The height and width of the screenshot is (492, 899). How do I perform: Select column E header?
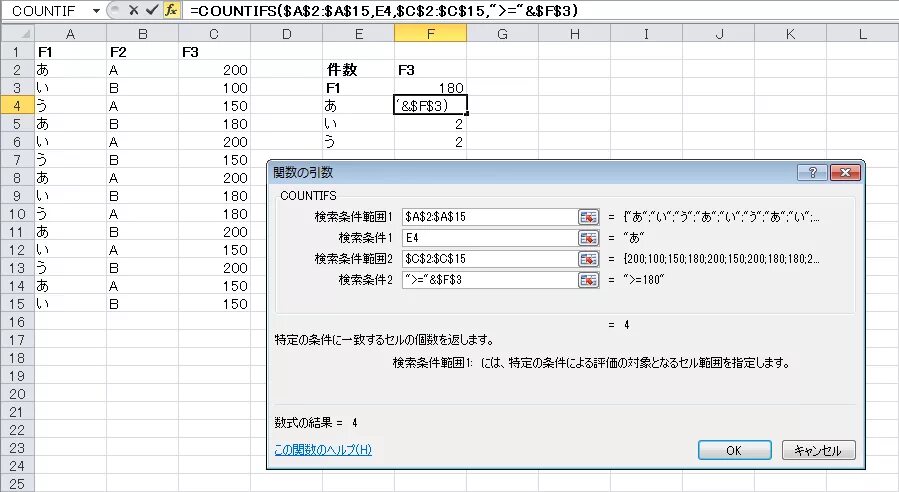click(358, 34)
